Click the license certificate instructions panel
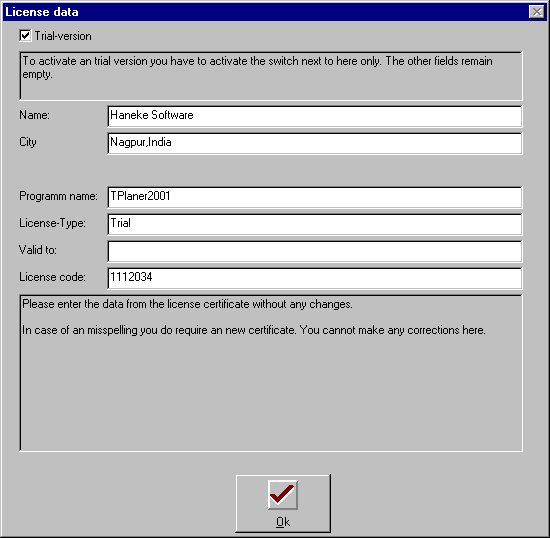Viewport: 550px width, 538px height. [271, 373]
